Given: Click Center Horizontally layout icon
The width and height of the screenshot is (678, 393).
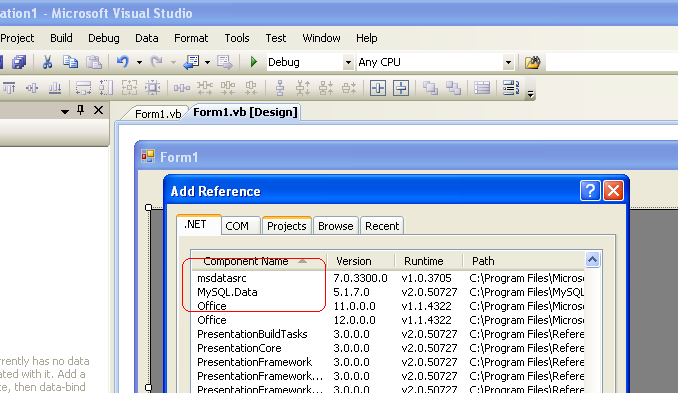Looking at the screenshot, I should (378, 88).
